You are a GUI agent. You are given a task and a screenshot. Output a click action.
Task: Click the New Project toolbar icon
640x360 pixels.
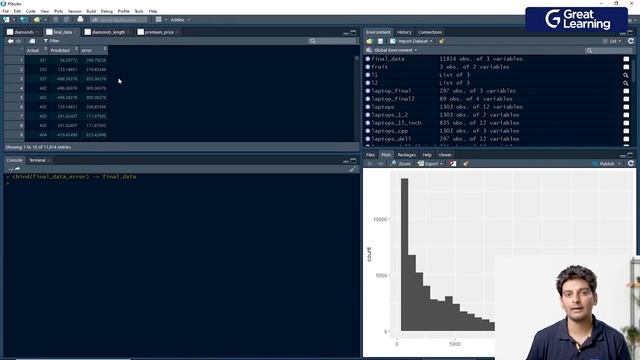click(24, 20)
